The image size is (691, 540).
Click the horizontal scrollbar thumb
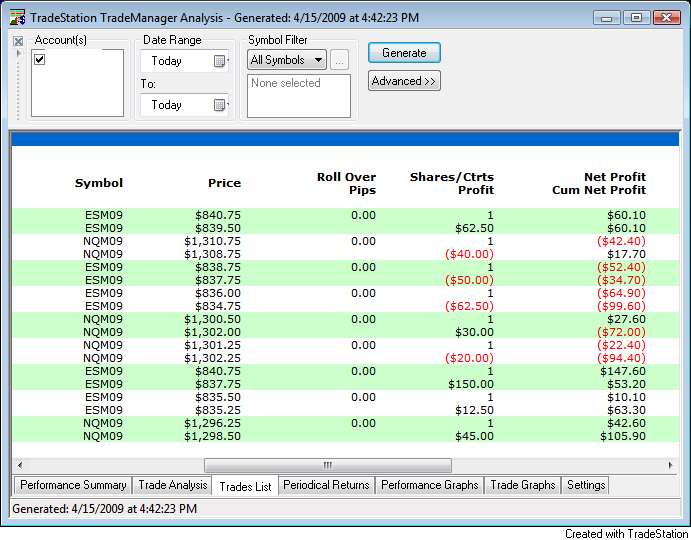click(x=328, y=465)
